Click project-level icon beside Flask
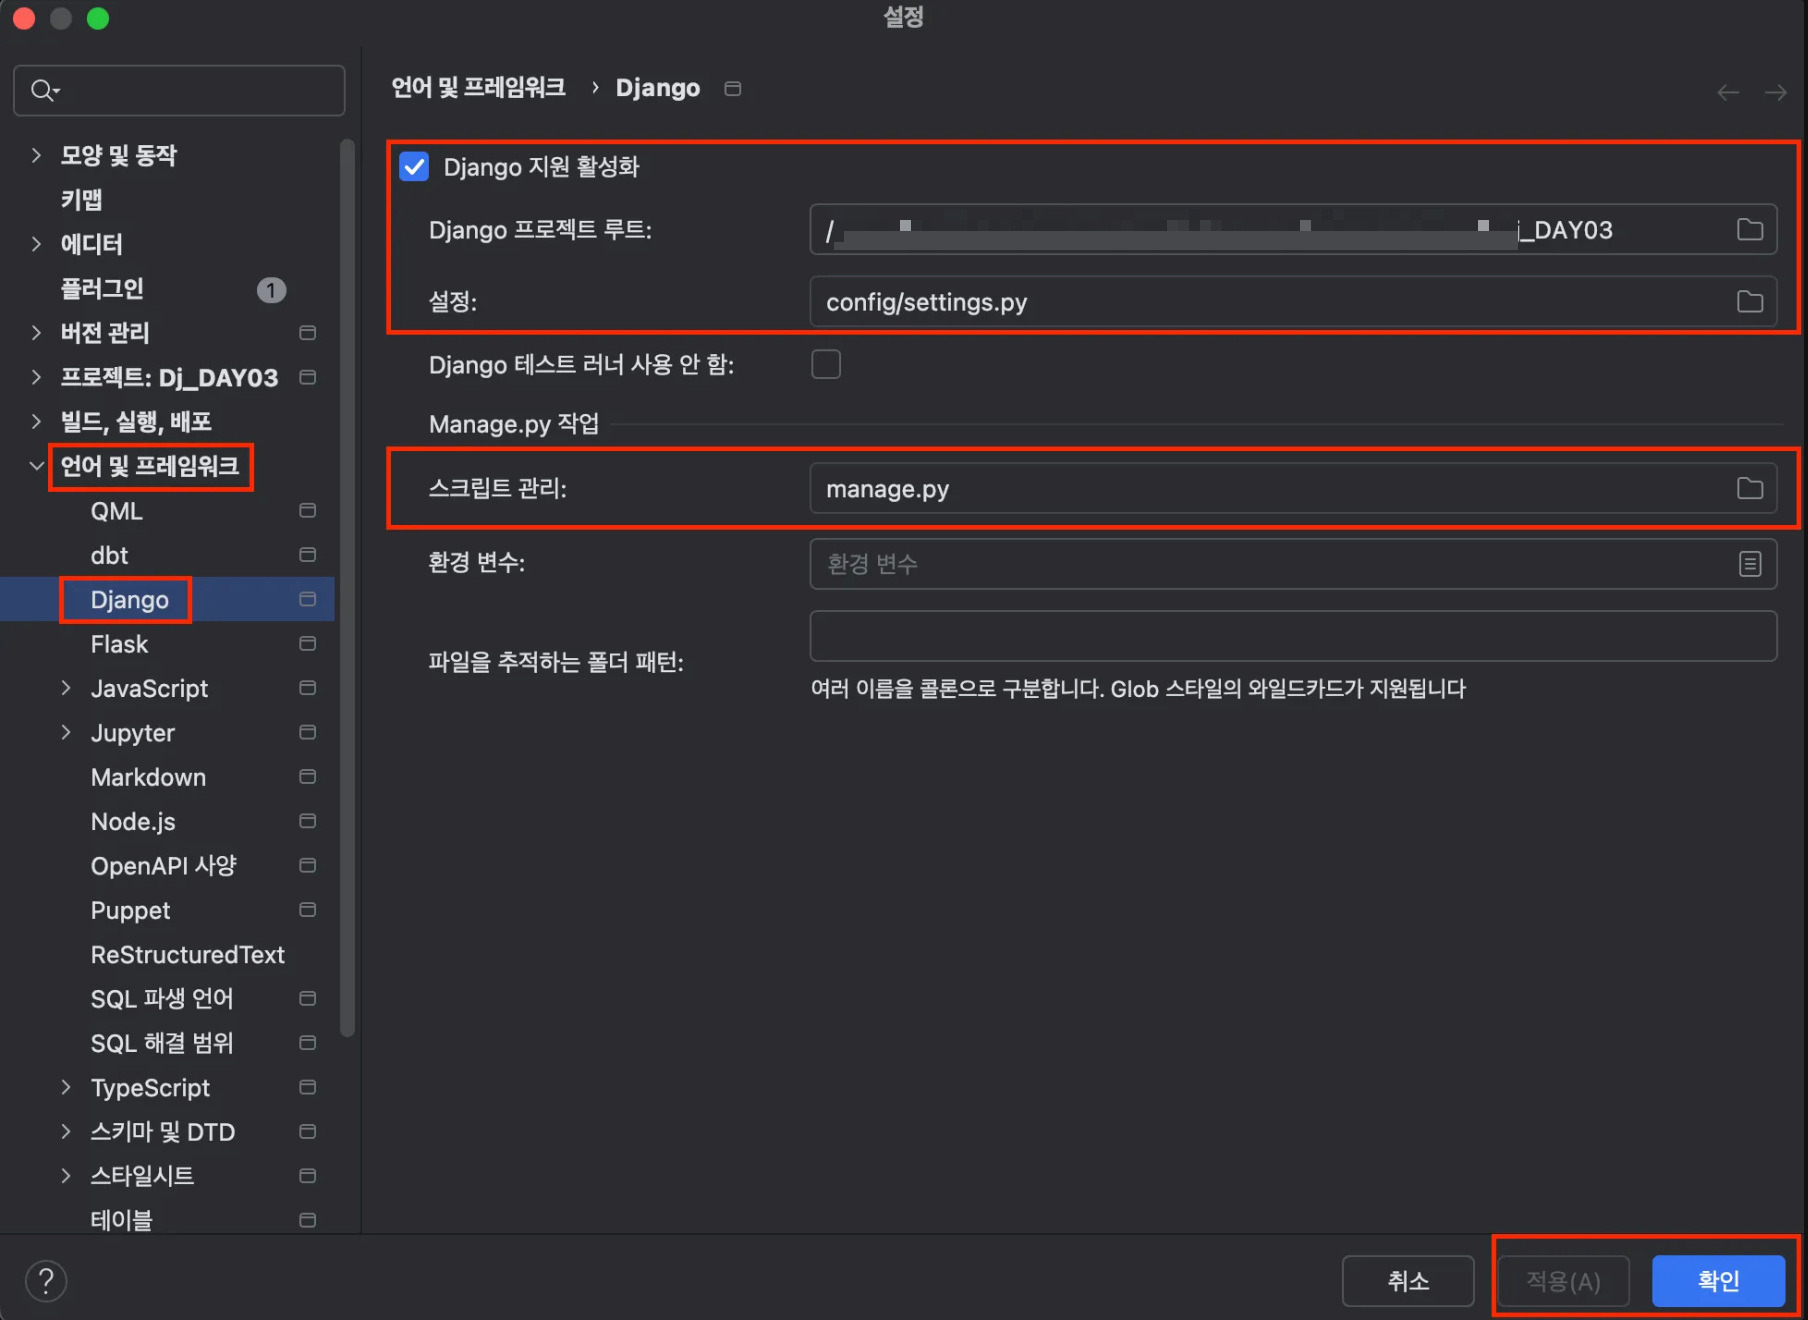 coord(308,644)
